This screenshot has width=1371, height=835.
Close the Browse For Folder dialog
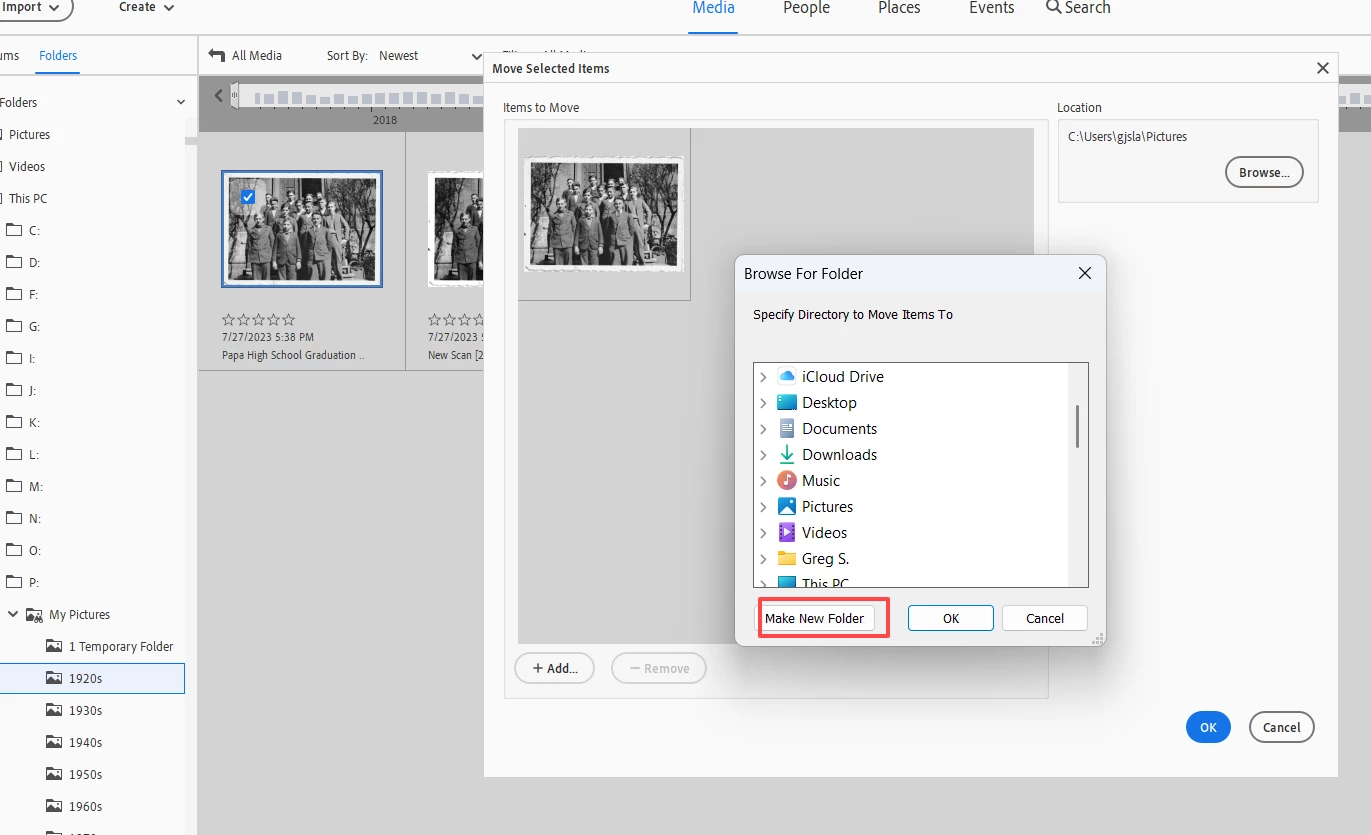[x=1085, y=273]
